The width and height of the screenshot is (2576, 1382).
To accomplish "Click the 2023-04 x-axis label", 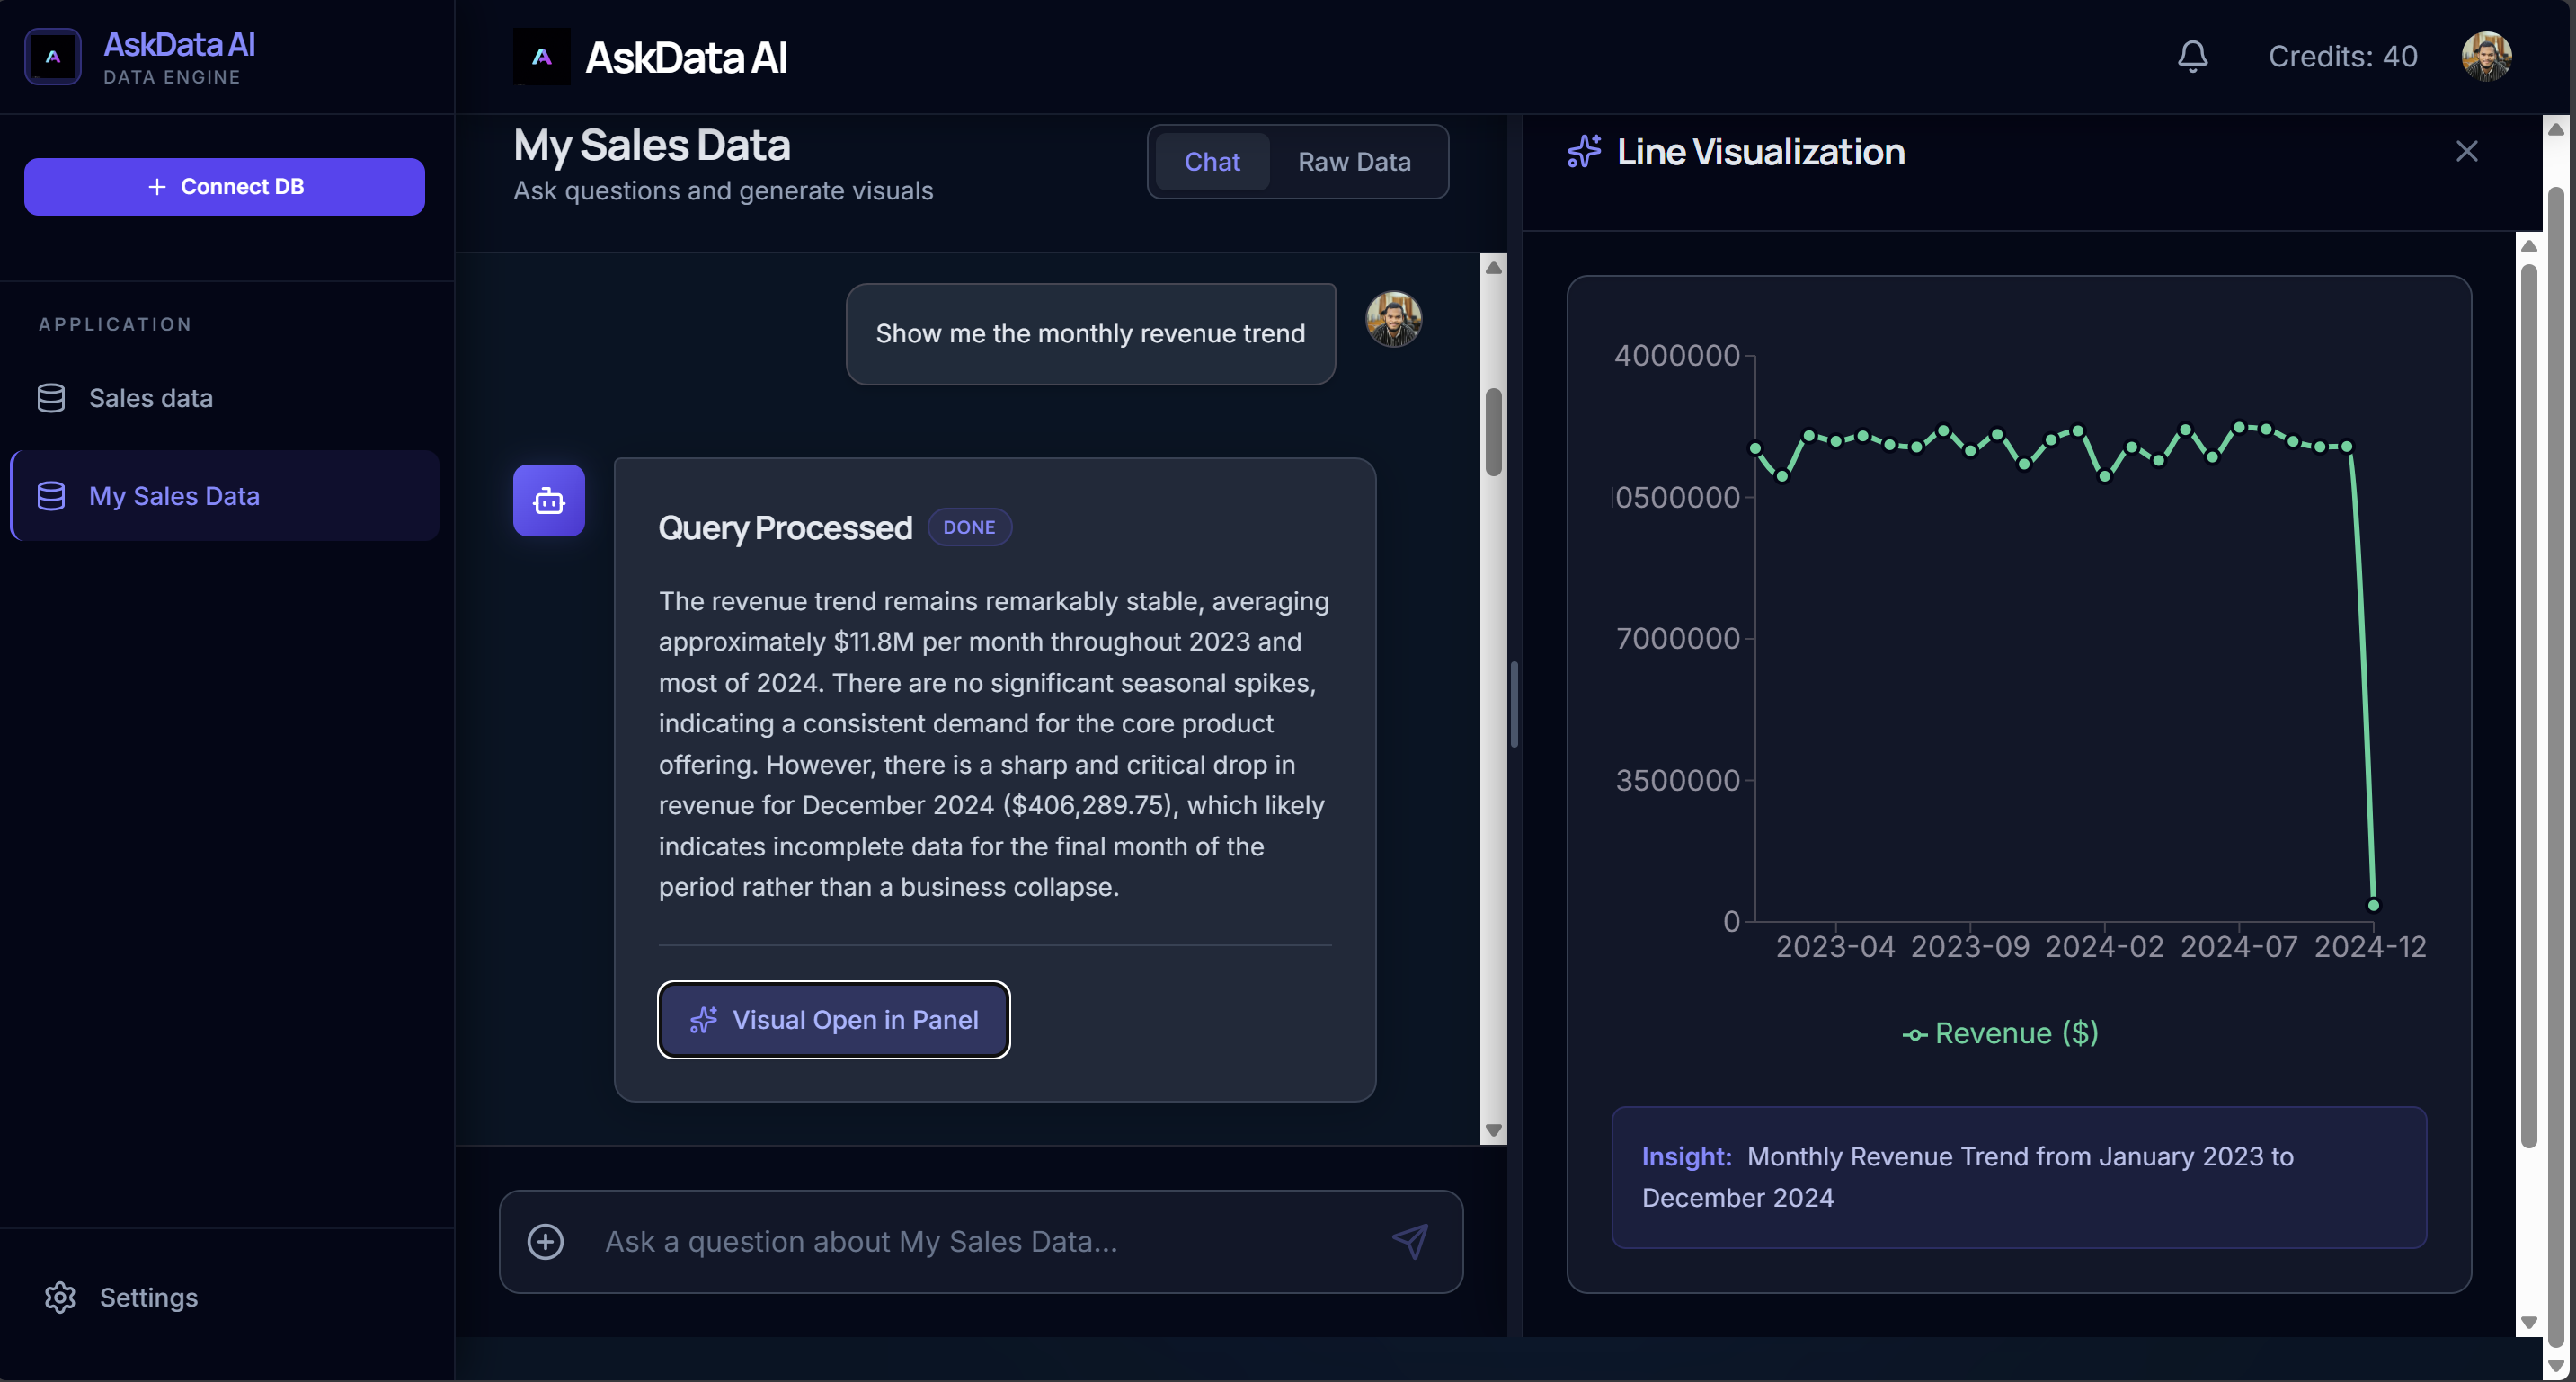I will (x=1835, y=946).
